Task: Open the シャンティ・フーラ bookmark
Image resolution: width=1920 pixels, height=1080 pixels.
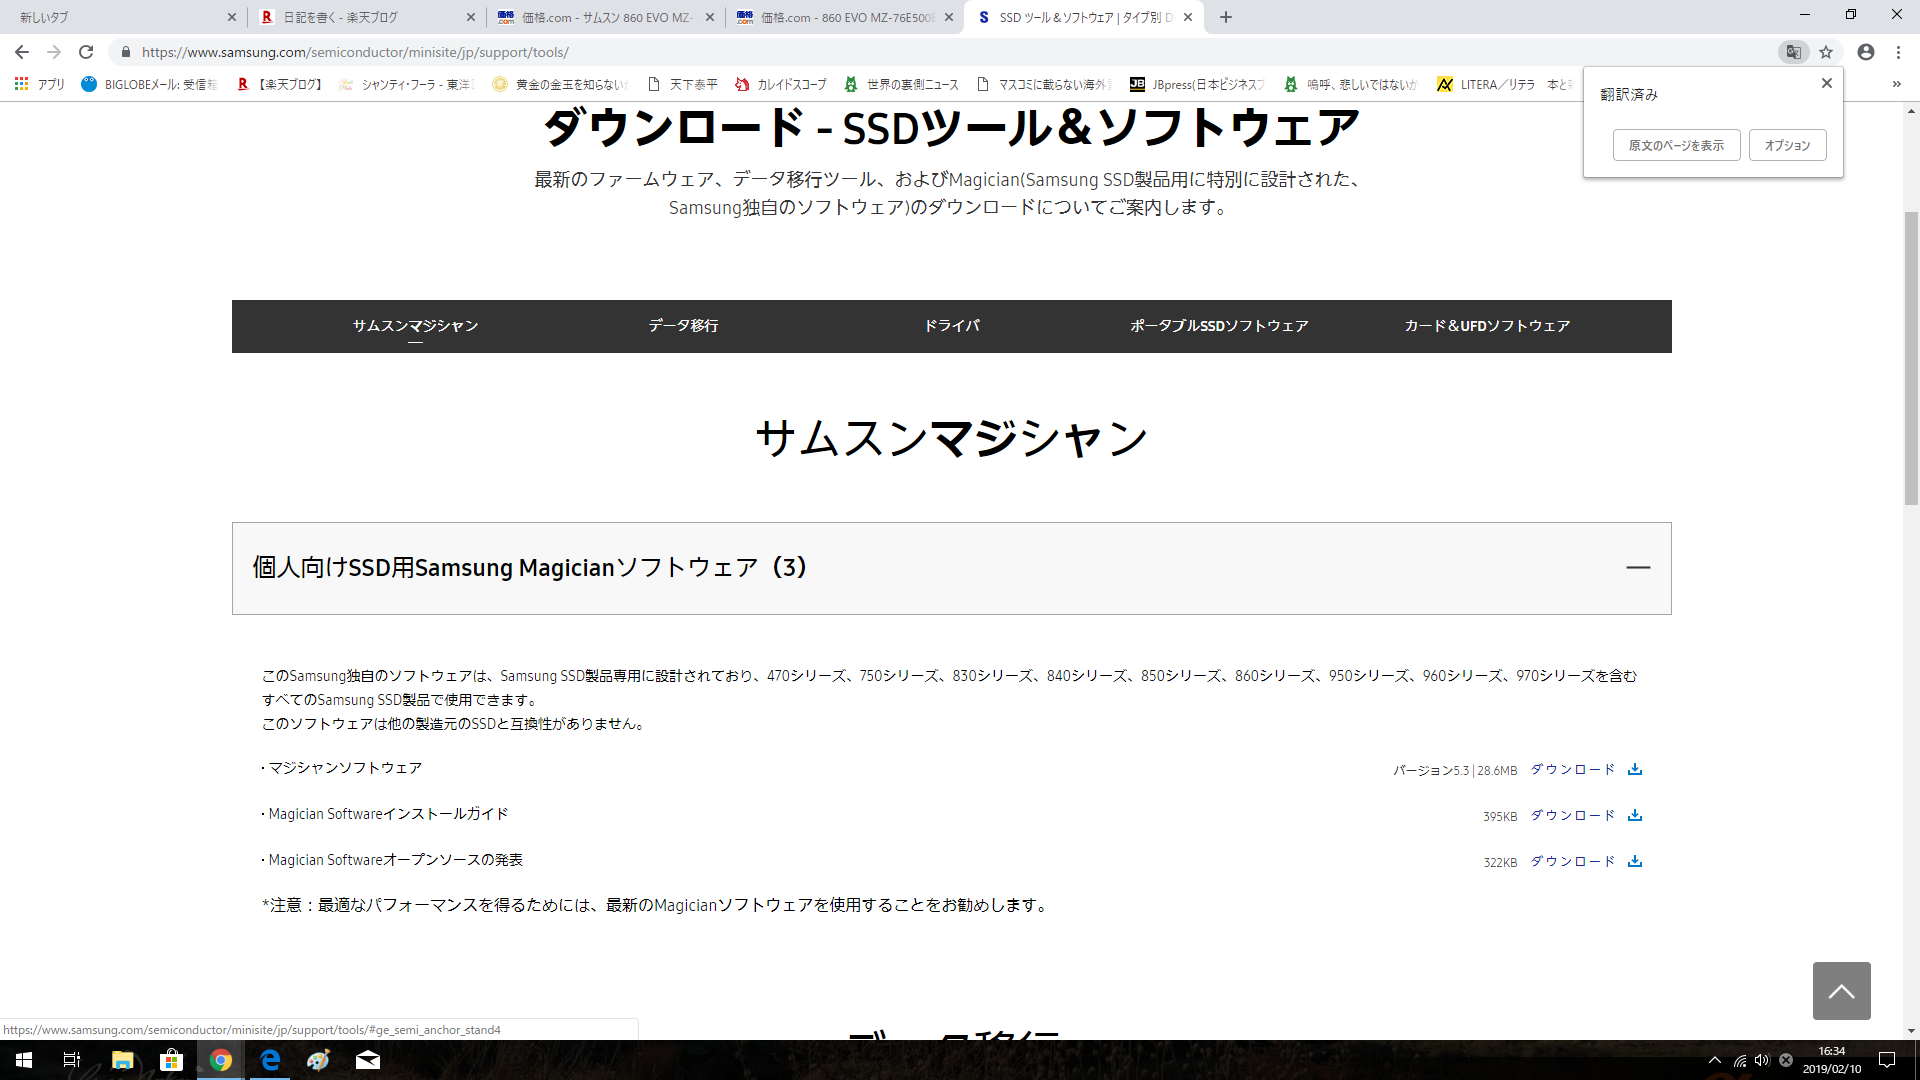Action: [x=407, y=84]
